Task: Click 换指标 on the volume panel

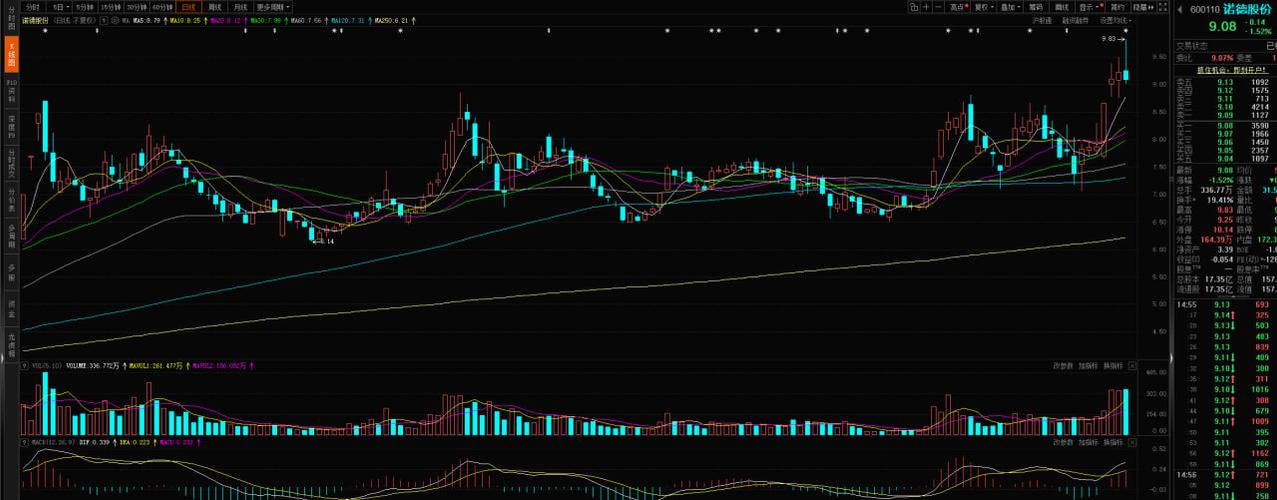Action: tap(1113, 365)
